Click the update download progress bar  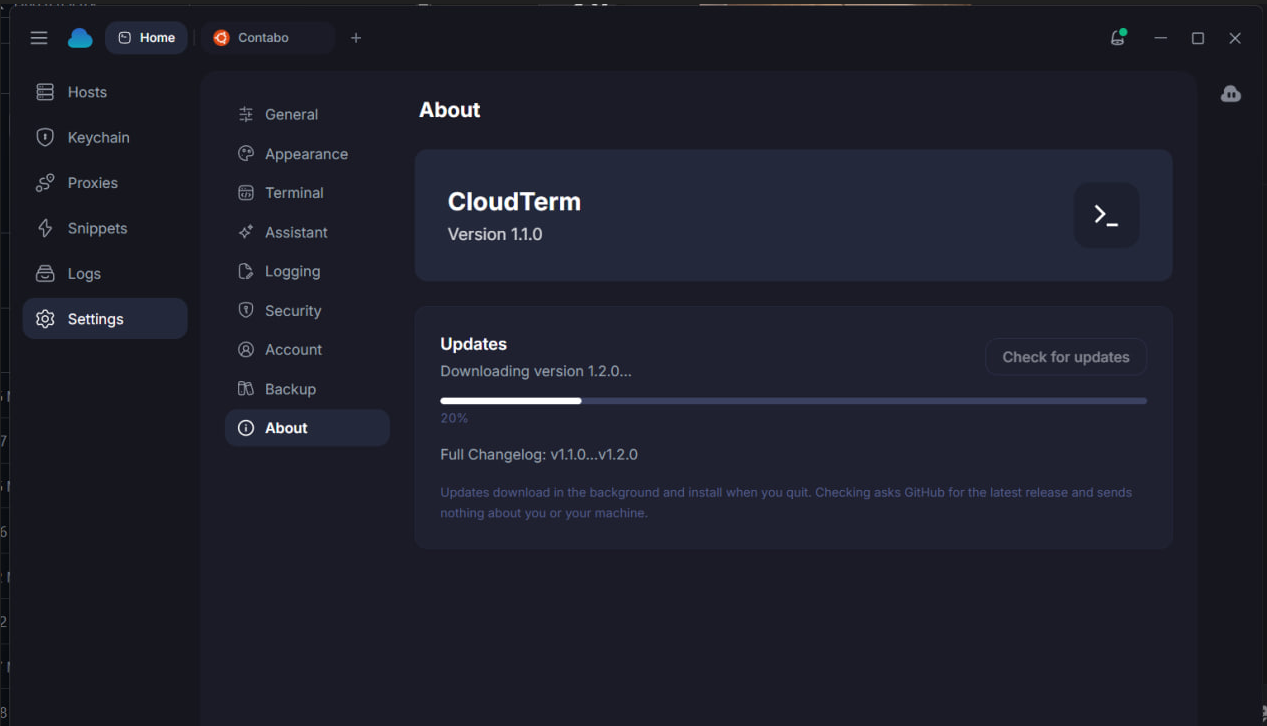(793, 401)
